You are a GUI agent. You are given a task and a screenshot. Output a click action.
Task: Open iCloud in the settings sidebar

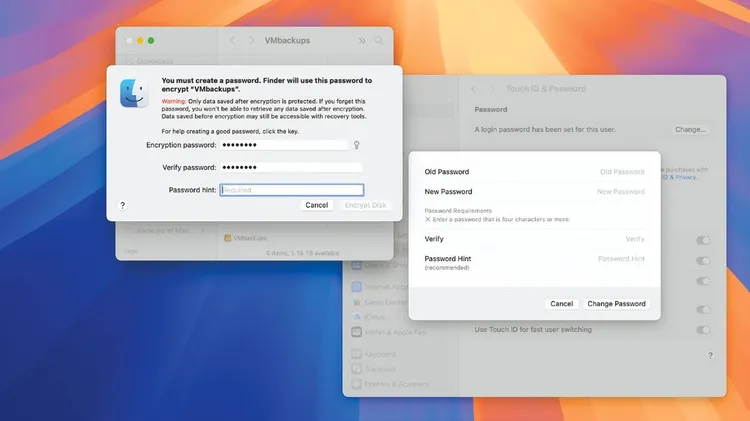(380, 319)
